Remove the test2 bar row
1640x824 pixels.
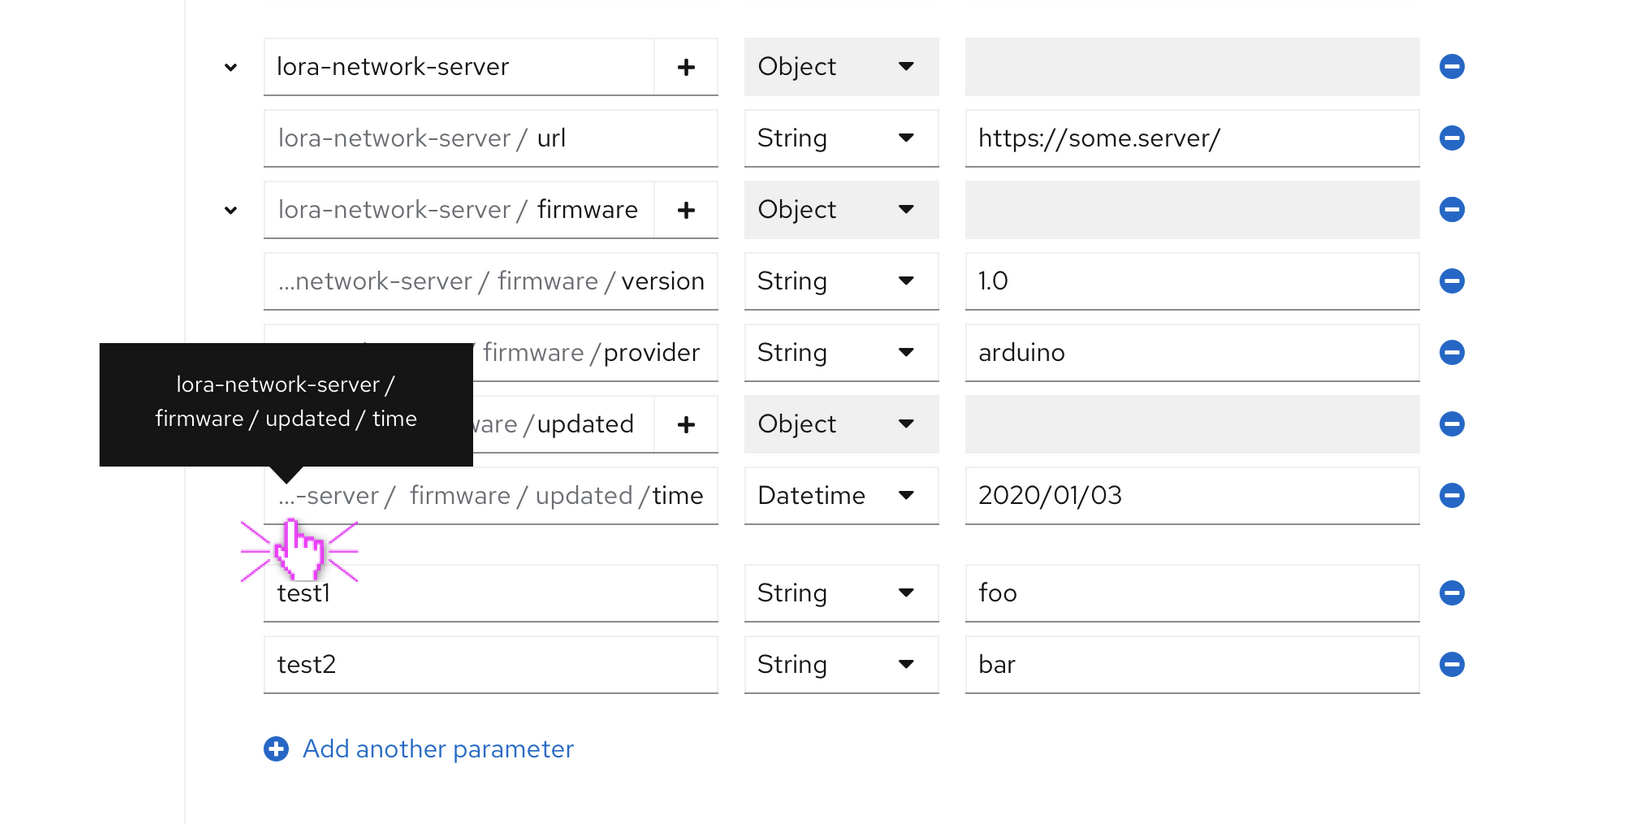pos(1452,664)
